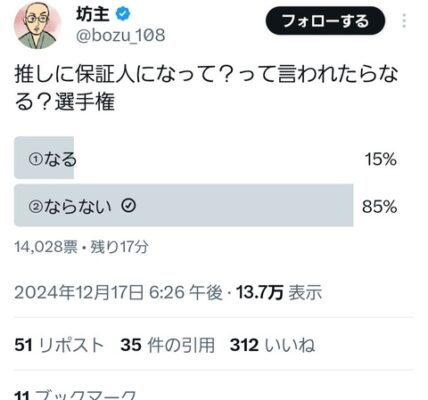428x400 pixels.
Task: Open the 坊主 profile avatar
Action: pos(37,26)
